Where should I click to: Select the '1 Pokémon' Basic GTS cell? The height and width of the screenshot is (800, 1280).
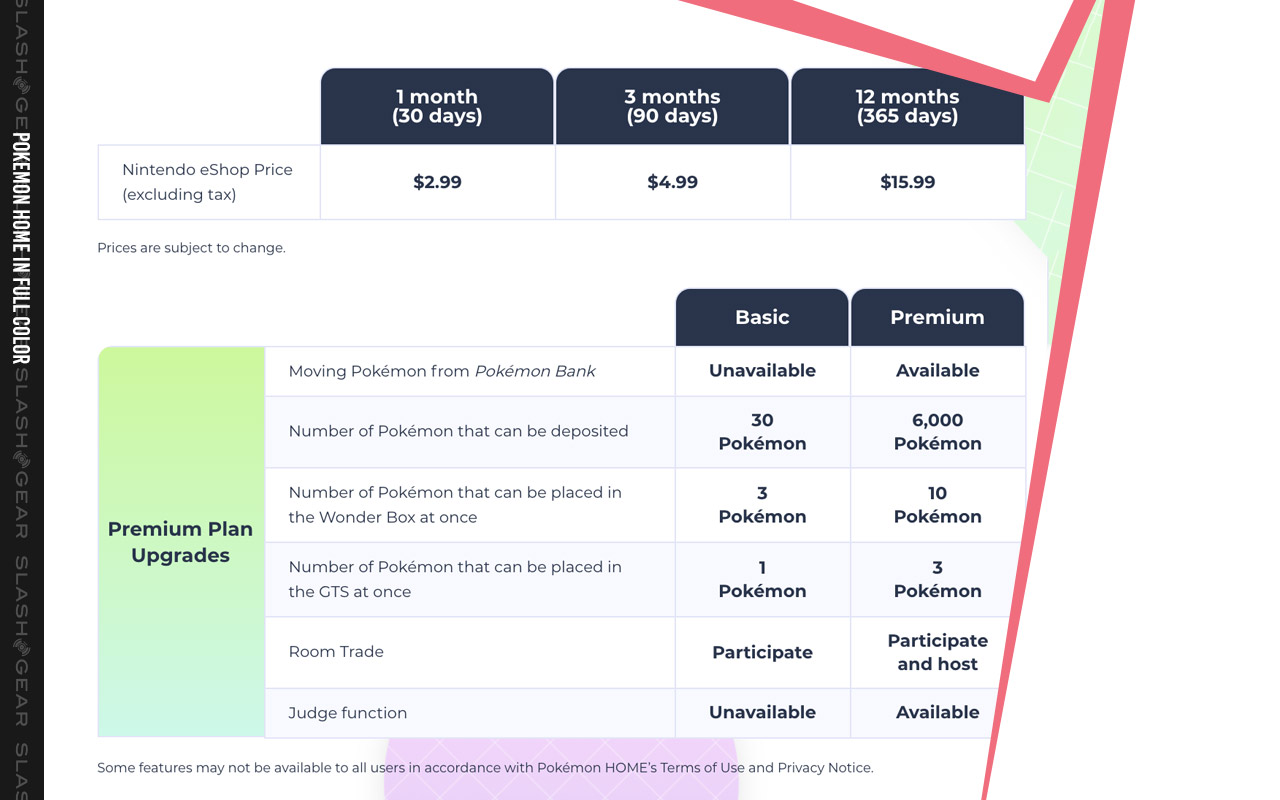tap(762, 579)
